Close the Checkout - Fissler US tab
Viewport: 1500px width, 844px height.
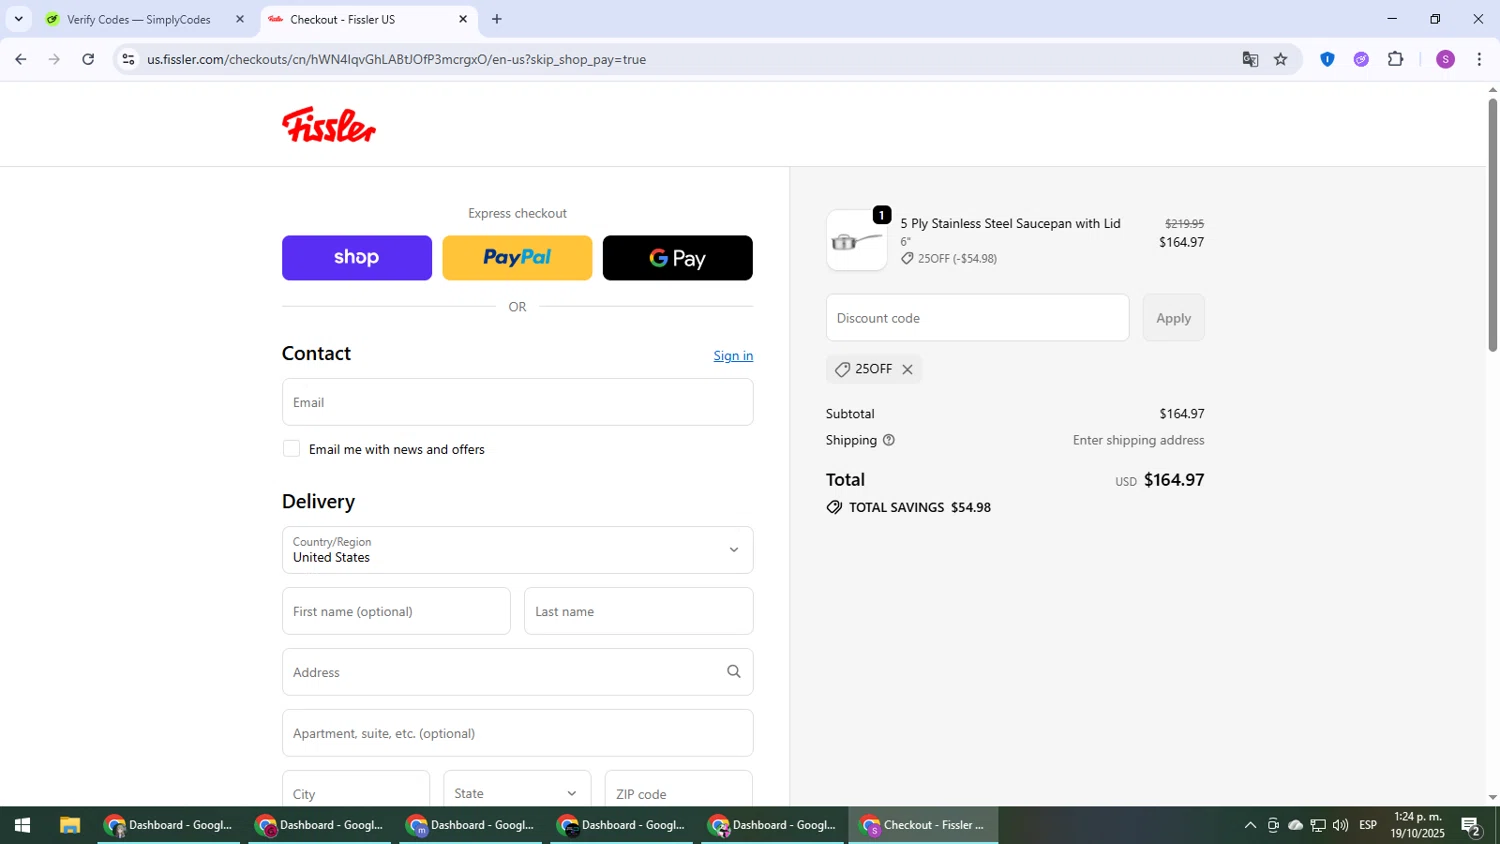tap(462, 19)
